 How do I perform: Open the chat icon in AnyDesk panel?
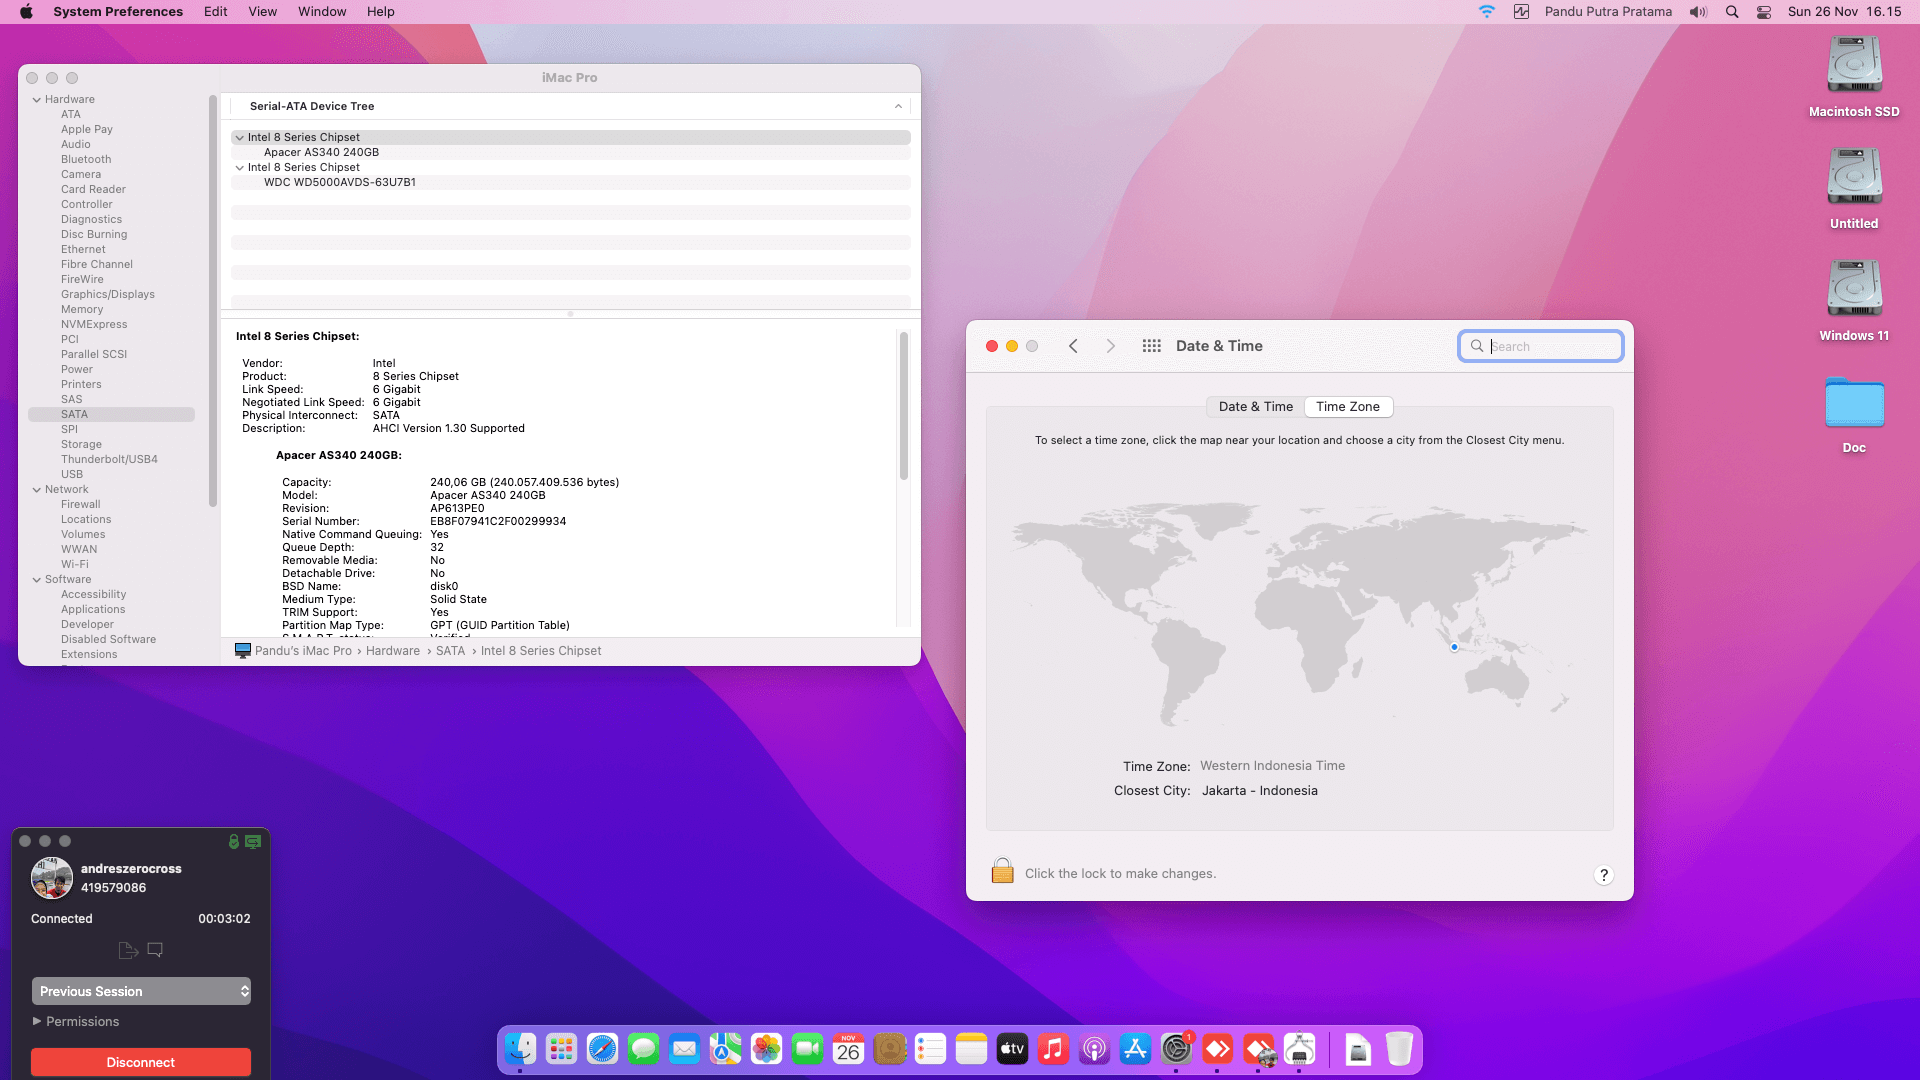(x=155, y=950)
